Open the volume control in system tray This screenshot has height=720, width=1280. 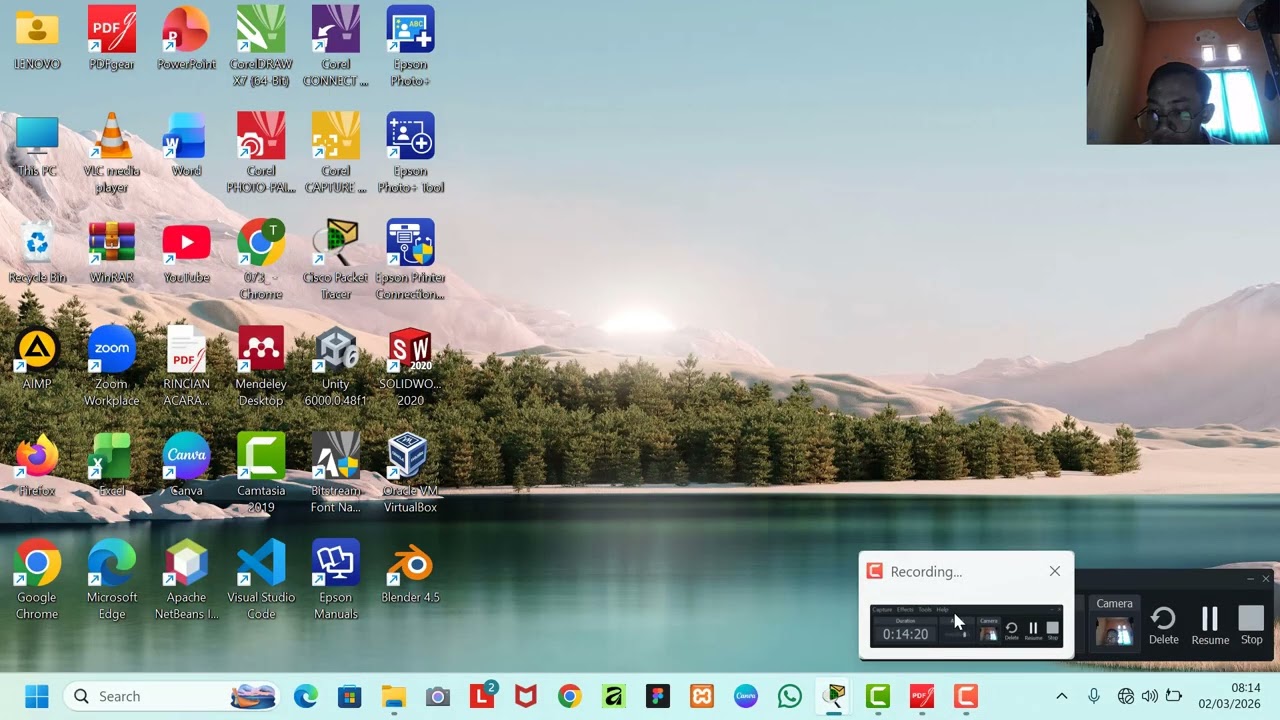1150,696
